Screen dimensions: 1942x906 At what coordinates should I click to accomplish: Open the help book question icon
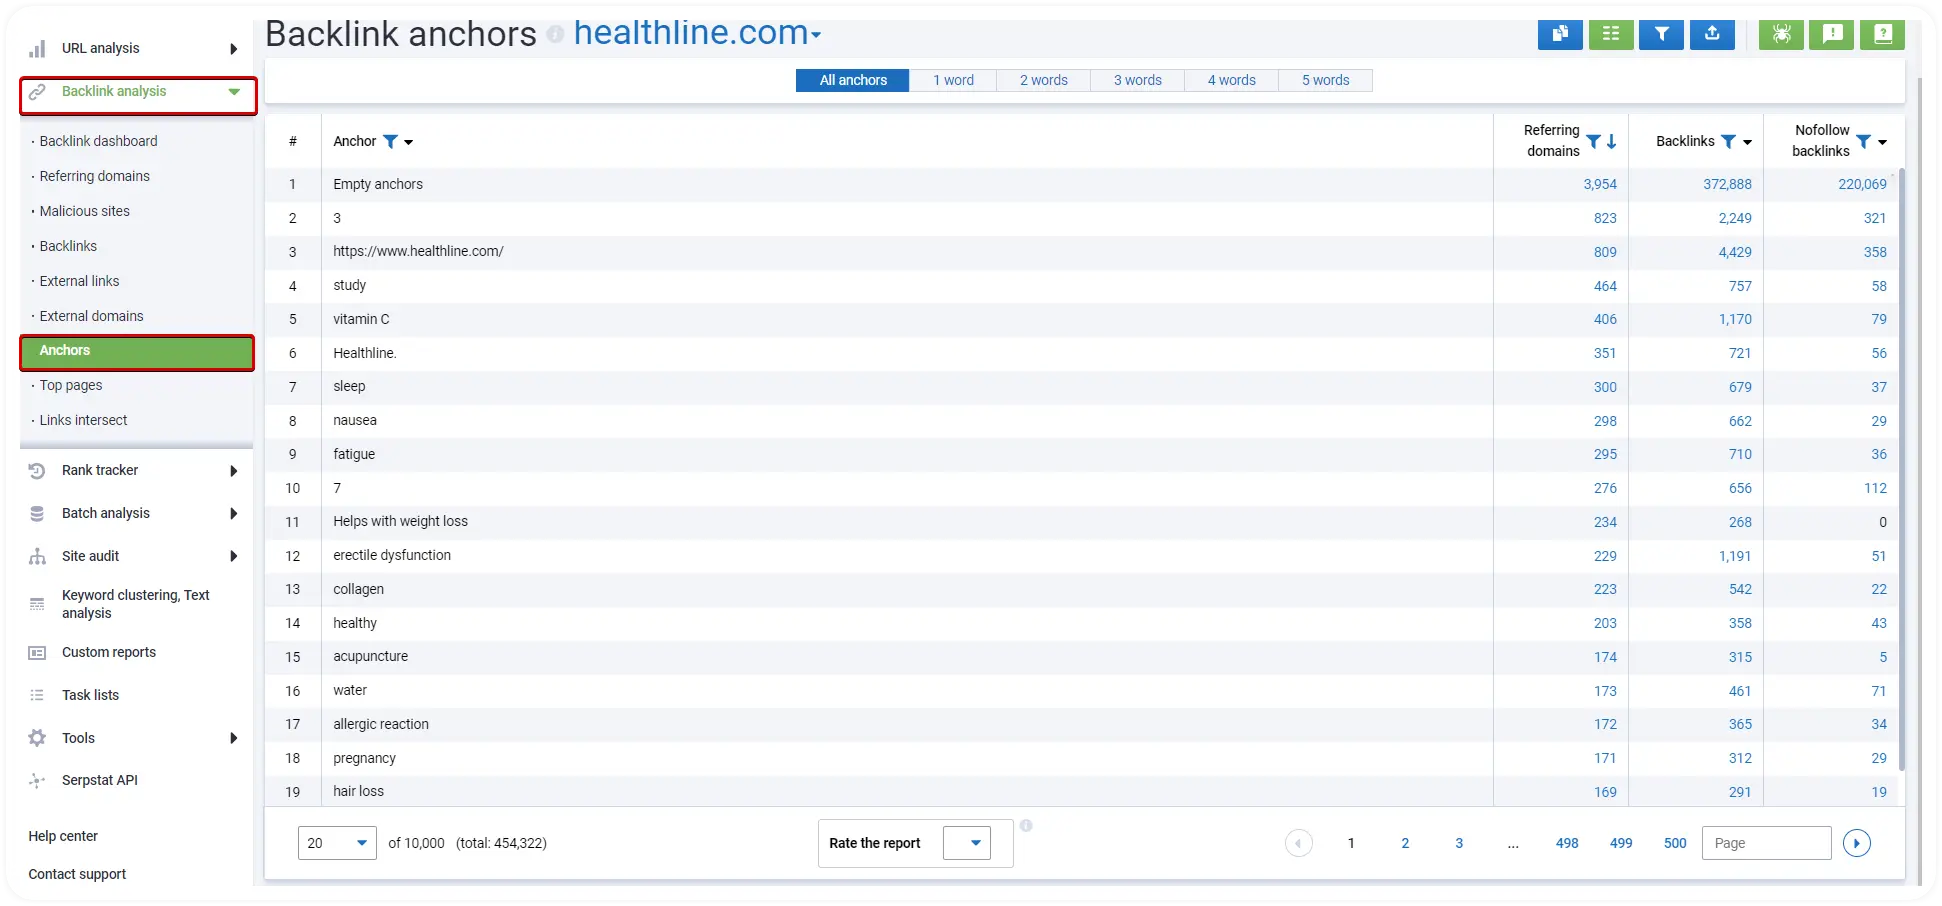point(1882,34)
